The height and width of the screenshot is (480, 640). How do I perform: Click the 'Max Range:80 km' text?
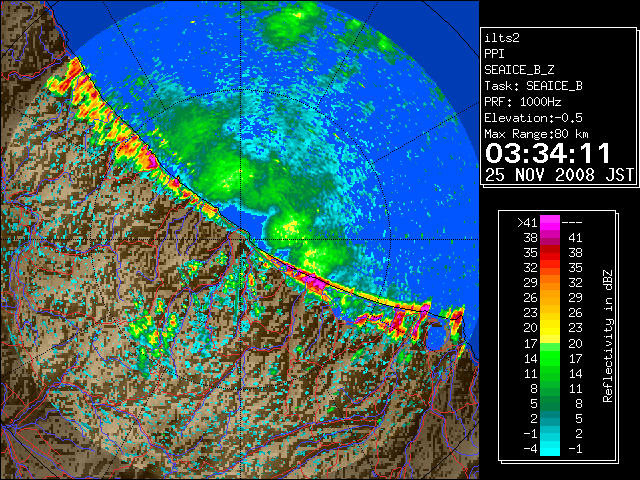coord(536,134)
